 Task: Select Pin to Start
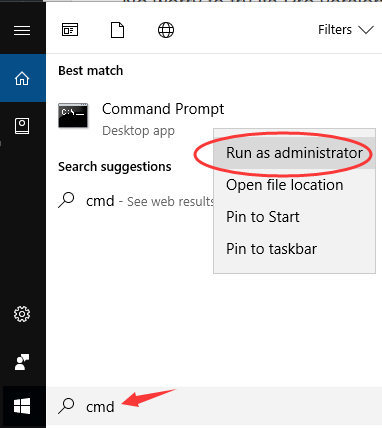pyautogui.click(x=294, y=217)
